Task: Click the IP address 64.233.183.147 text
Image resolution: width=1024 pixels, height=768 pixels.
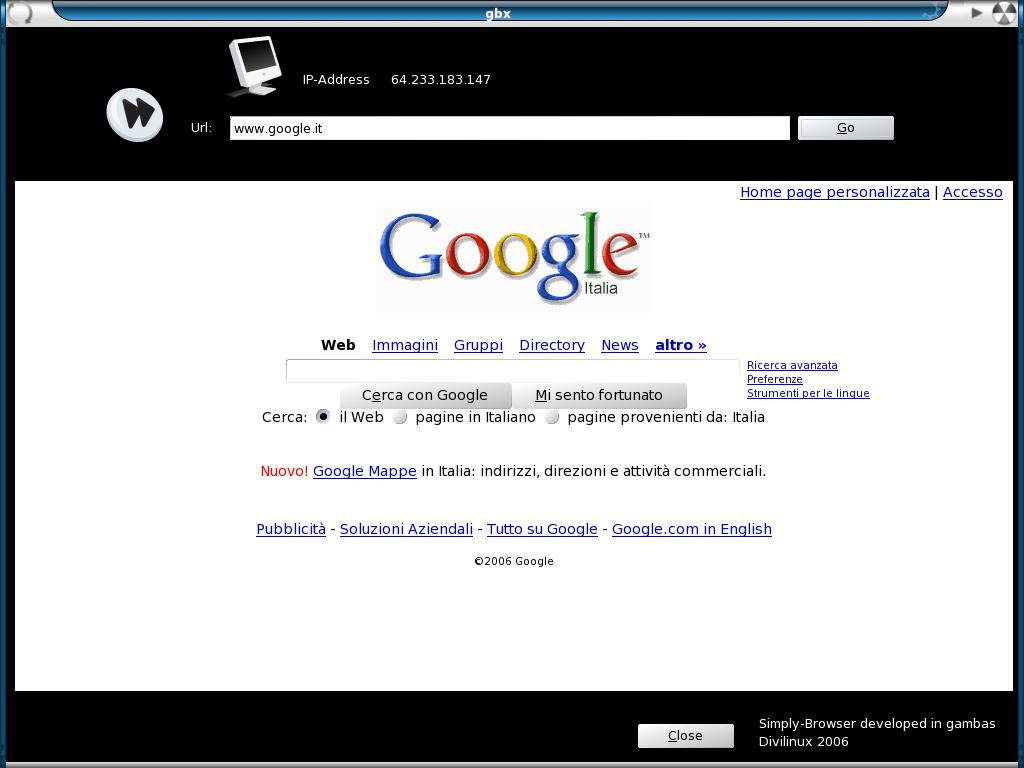Action: click(x=441, y=80)
